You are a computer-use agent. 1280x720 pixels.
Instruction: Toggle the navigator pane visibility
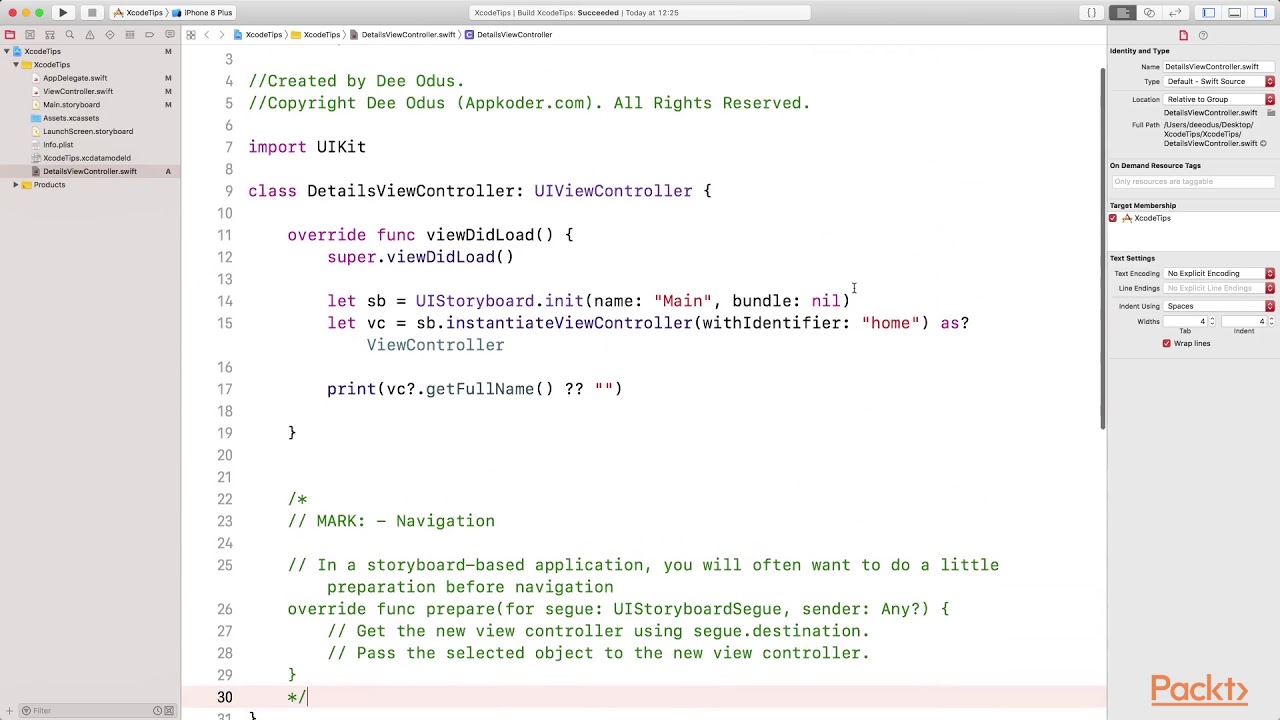[x=1209, y=13]
